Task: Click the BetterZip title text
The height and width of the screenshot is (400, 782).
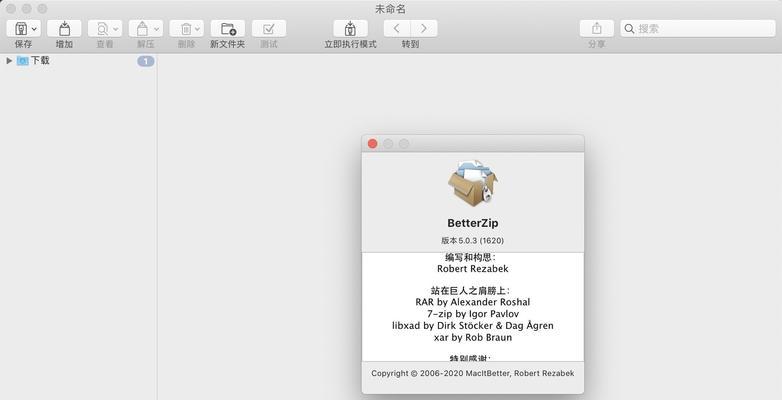Action: coord(472,223)
